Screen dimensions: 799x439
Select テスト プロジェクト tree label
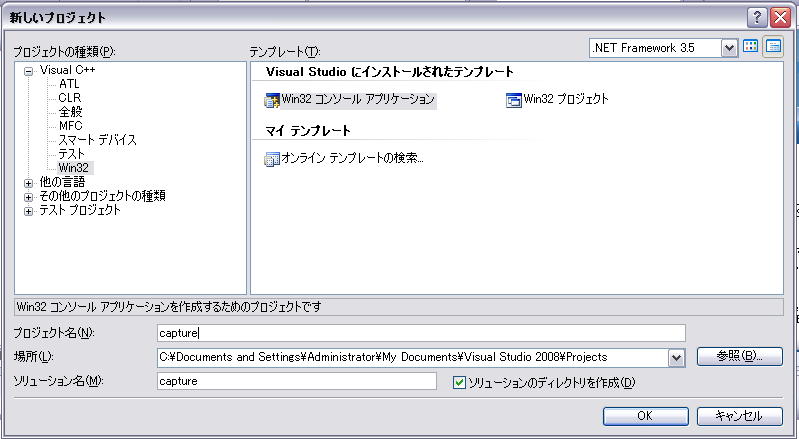[80, 210]
